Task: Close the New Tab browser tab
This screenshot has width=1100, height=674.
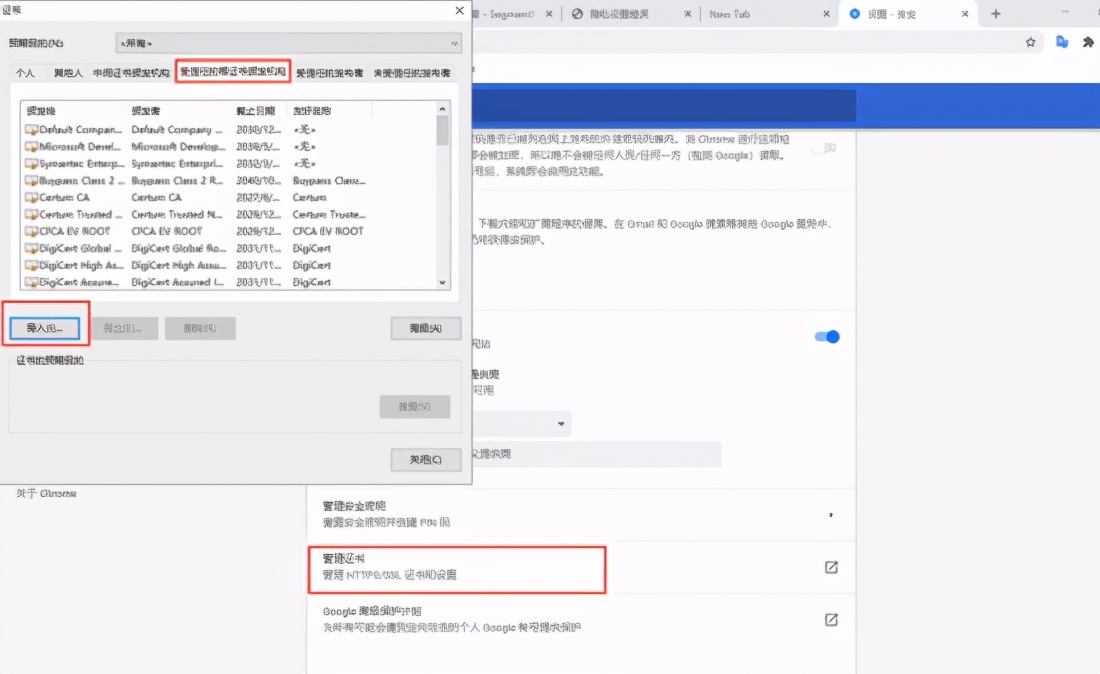Action: (x=826, y=14)
